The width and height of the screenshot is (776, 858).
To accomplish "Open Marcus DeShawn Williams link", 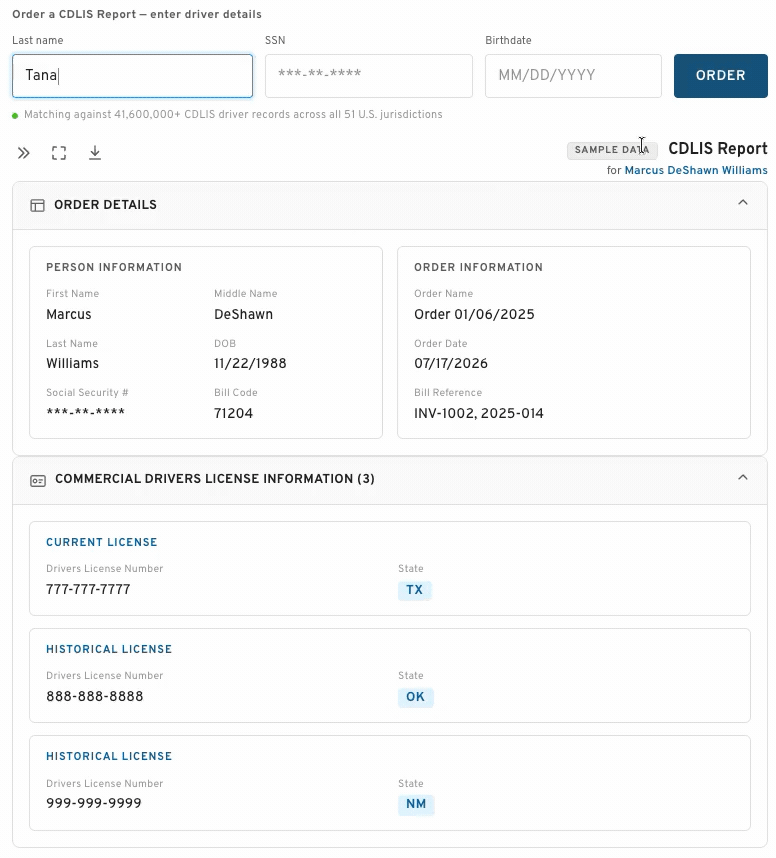I will 696,170.
